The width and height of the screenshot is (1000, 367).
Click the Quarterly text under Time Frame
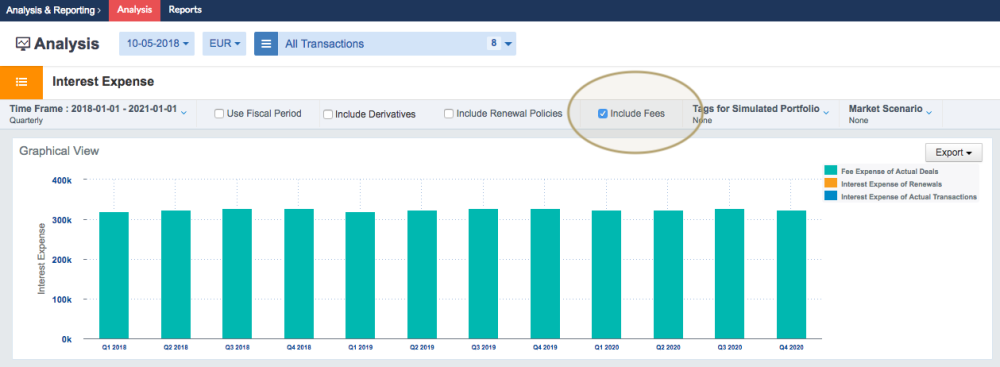(x=26, y=120)
